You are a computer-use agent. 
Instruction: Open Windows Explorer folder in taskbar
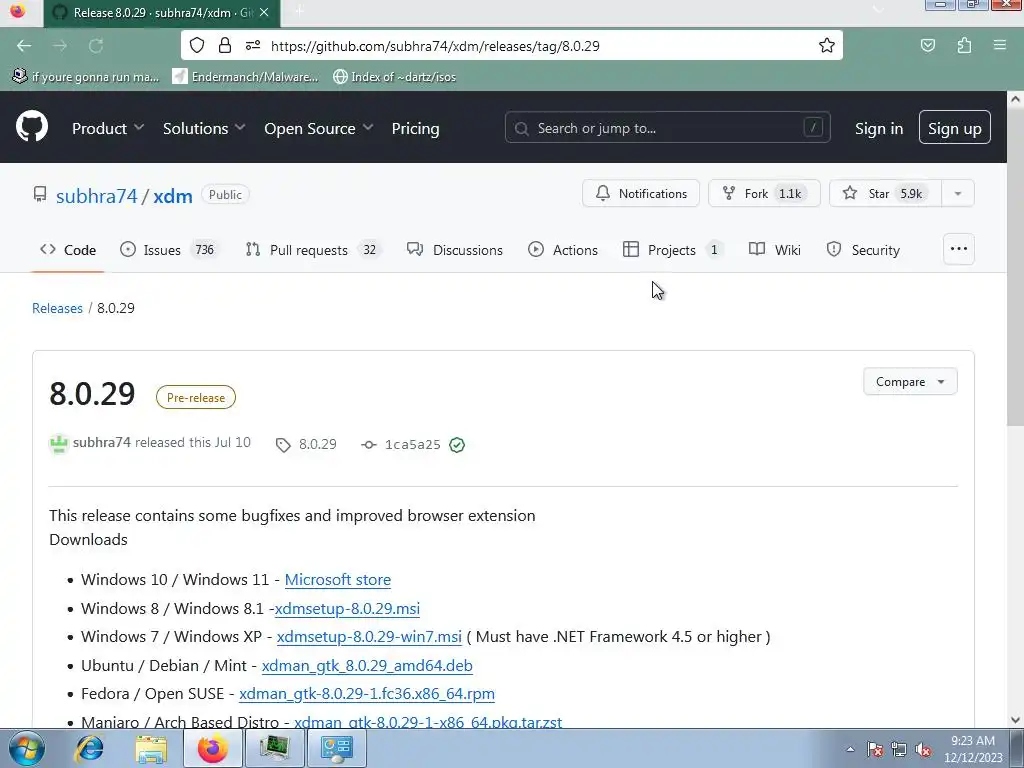coord(151,749)
